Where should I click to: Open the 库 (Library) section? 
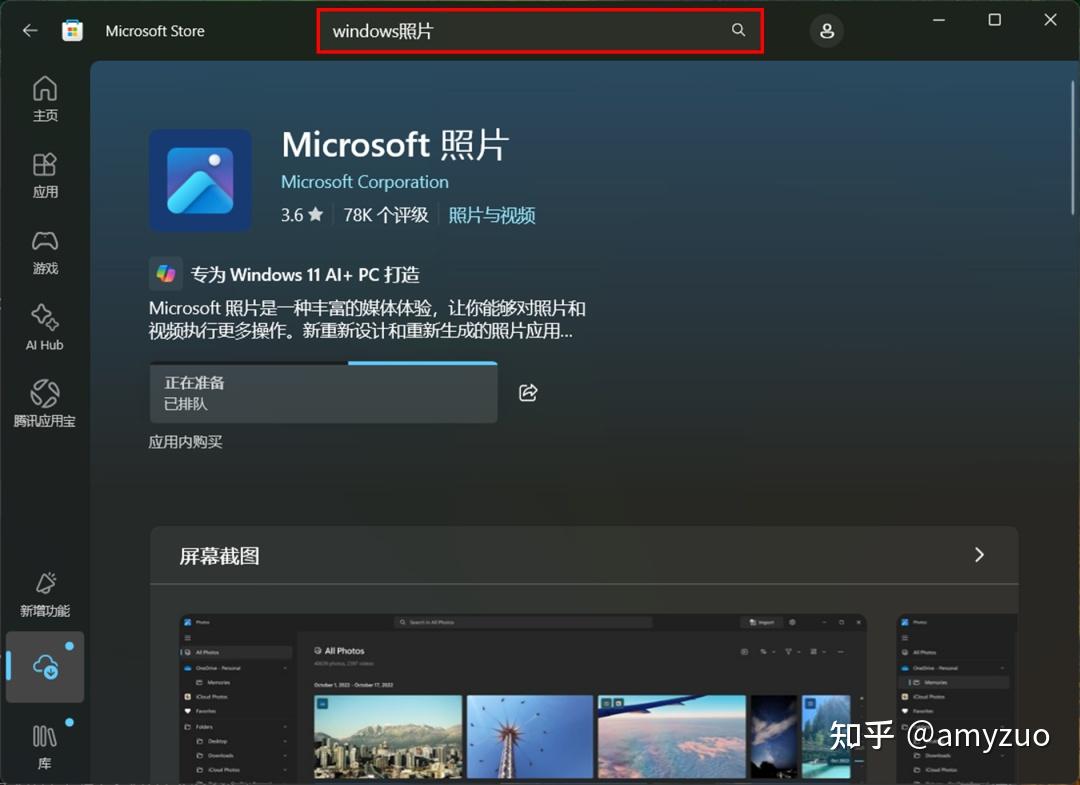point(44,745)
